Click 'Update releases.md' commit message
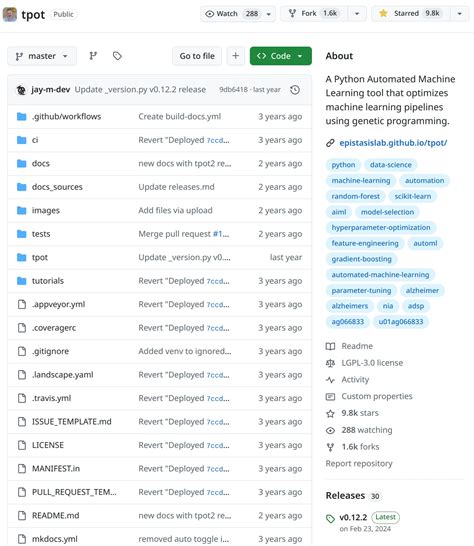The width and height of the screenshot is (474, 546). click(176, 187)
